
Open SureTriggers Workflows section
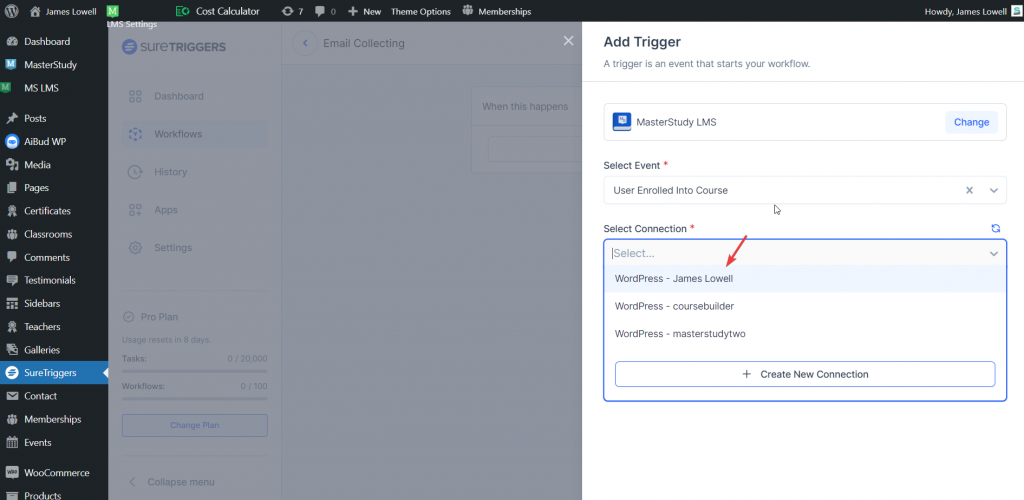point(194,134)
